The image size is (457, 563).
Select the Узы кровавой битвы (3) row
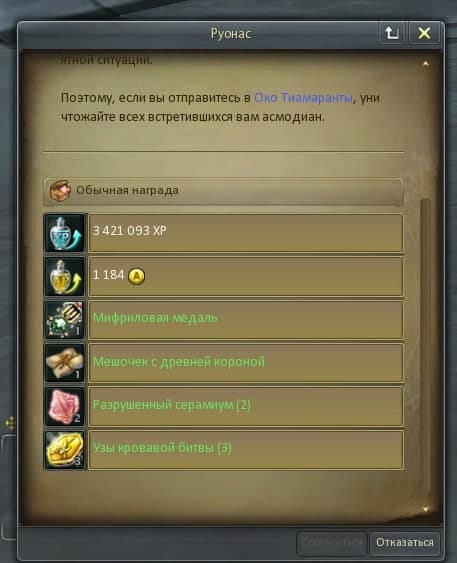coord(246,450)
